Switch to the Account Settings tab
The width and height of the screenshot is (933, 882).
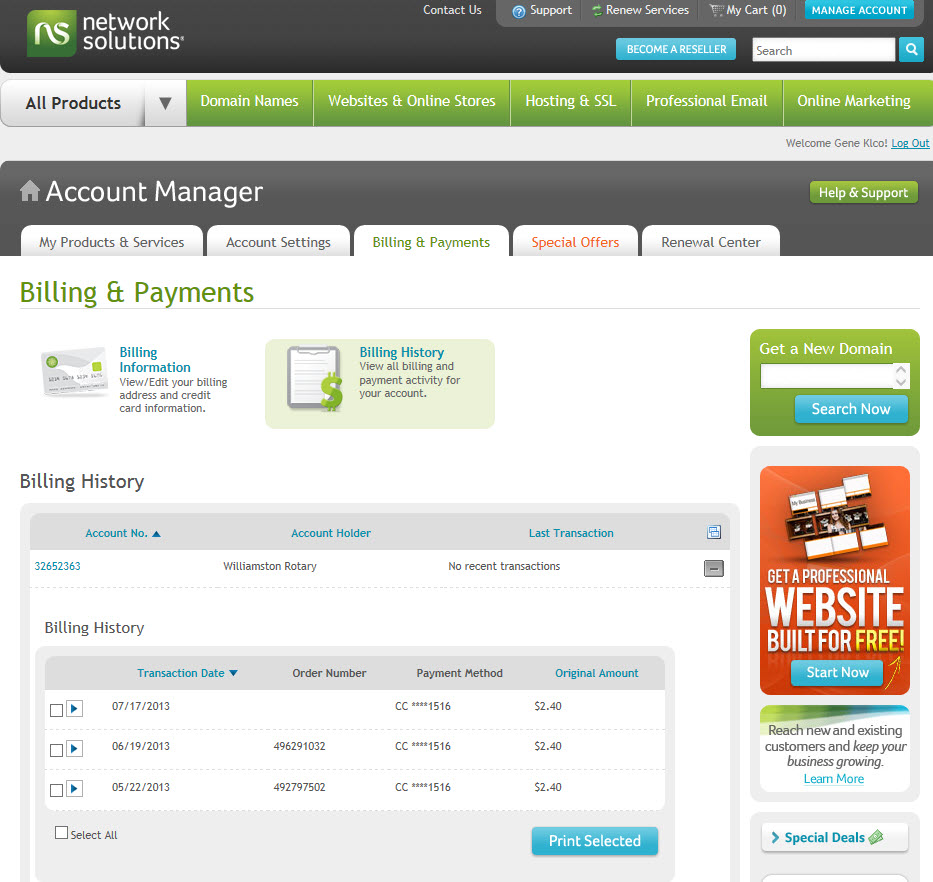pos(278,241)
